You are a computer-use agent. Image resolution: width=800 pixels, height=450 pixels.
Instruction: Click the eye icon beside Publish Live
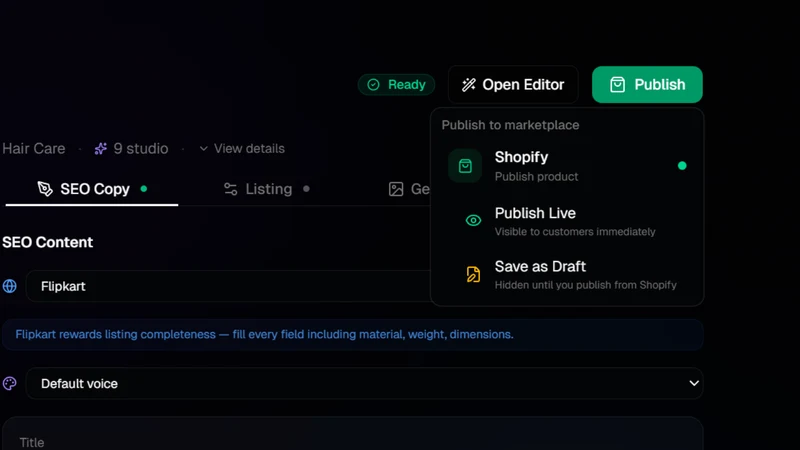click(473, 220)
